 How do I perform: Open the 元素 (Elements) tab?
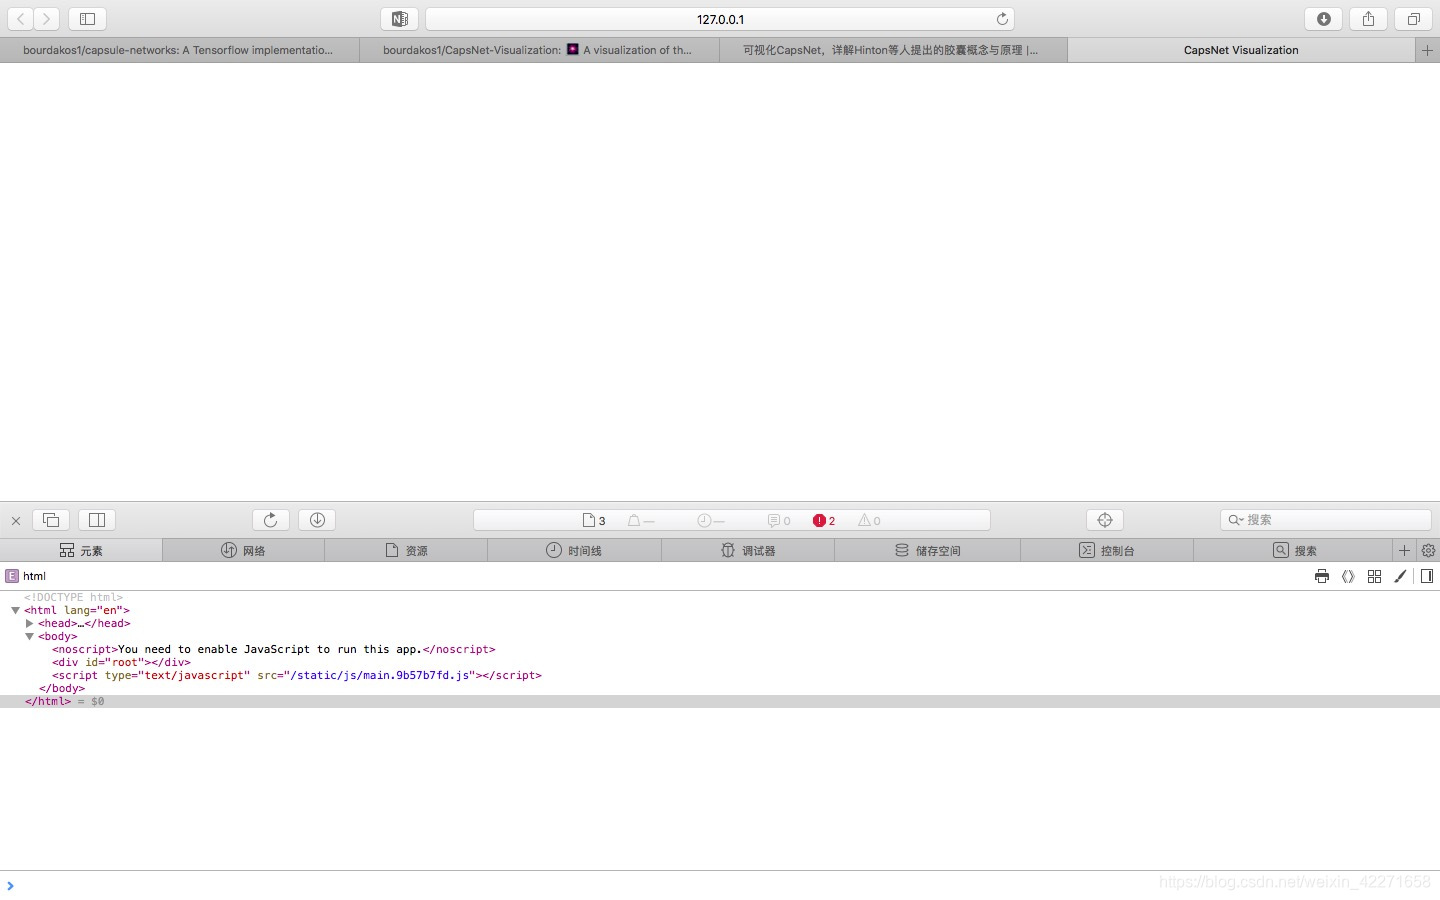click(x=81, y=550)
